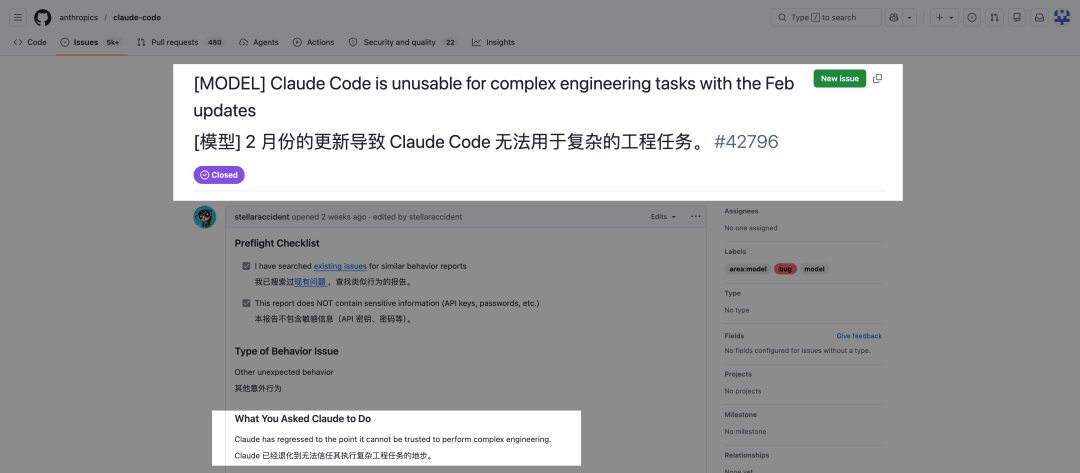Screen dimensions: 1080x473
Task: Copy issue link using the copy icon
Action: (878, 78)
